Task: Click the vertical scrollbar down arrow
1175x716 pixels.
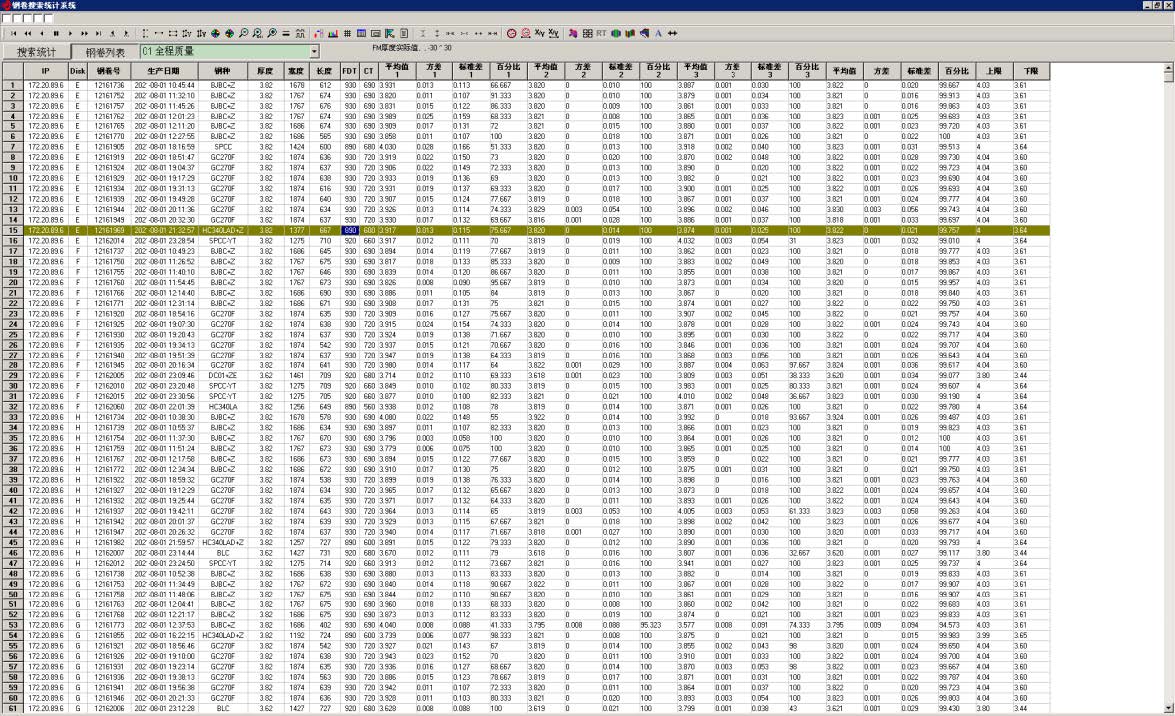Action: point(1167,709)
